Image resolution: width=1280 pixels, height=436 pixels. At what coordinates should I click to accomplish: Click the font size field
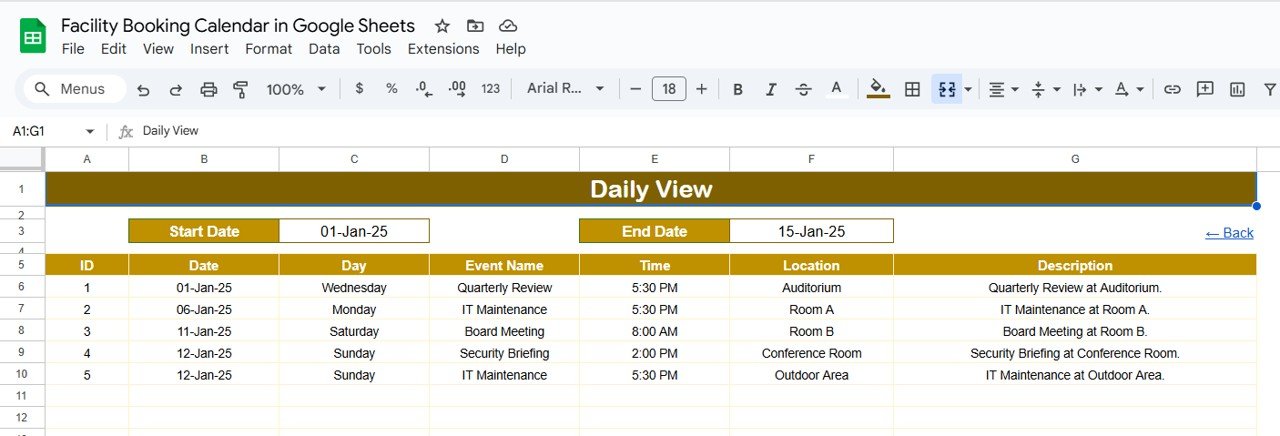(x=668, y=89)
